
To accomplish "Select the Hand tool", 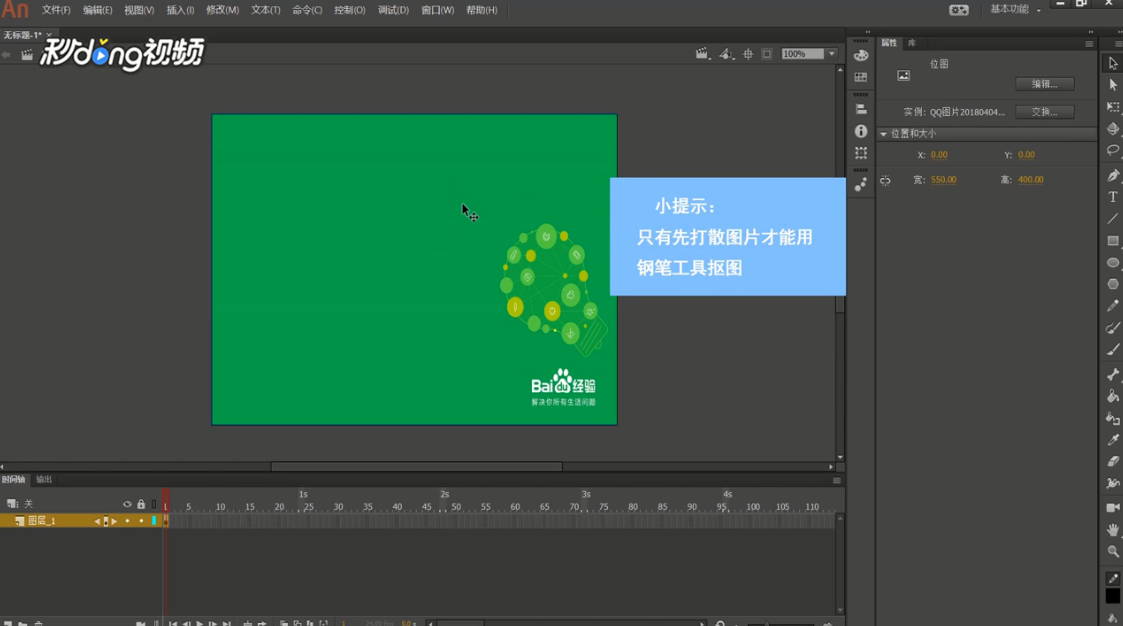I will [x=1112, y=530].
